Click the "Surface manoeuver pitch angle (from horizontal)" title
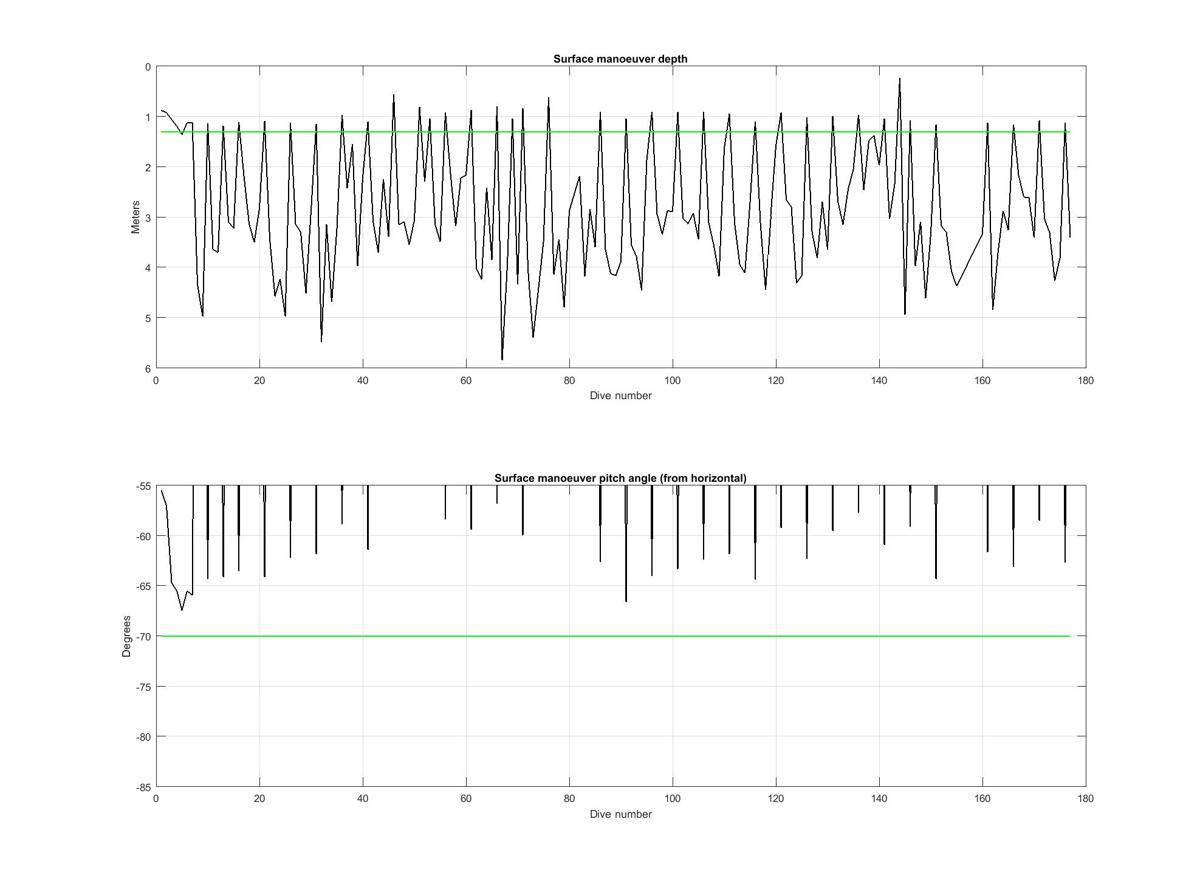This screenshot has width=1200, height=885. click(x=620, y=478)
